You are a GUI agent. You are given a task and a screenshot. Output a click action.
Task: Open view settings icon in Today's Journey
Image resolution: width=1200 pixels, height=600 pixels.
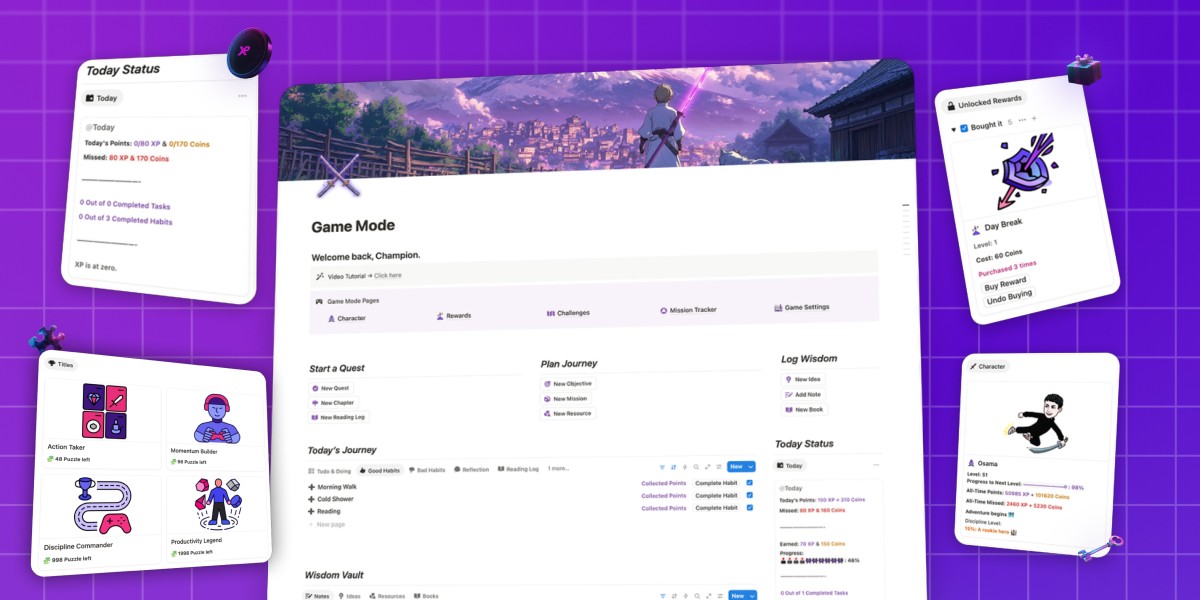(x=719, y=467)
